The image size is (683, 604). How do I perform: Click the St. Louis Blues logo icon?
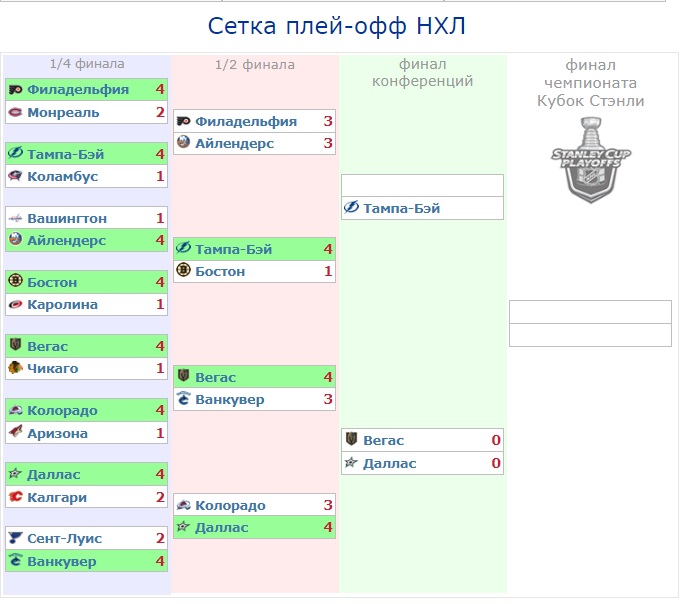15,538
